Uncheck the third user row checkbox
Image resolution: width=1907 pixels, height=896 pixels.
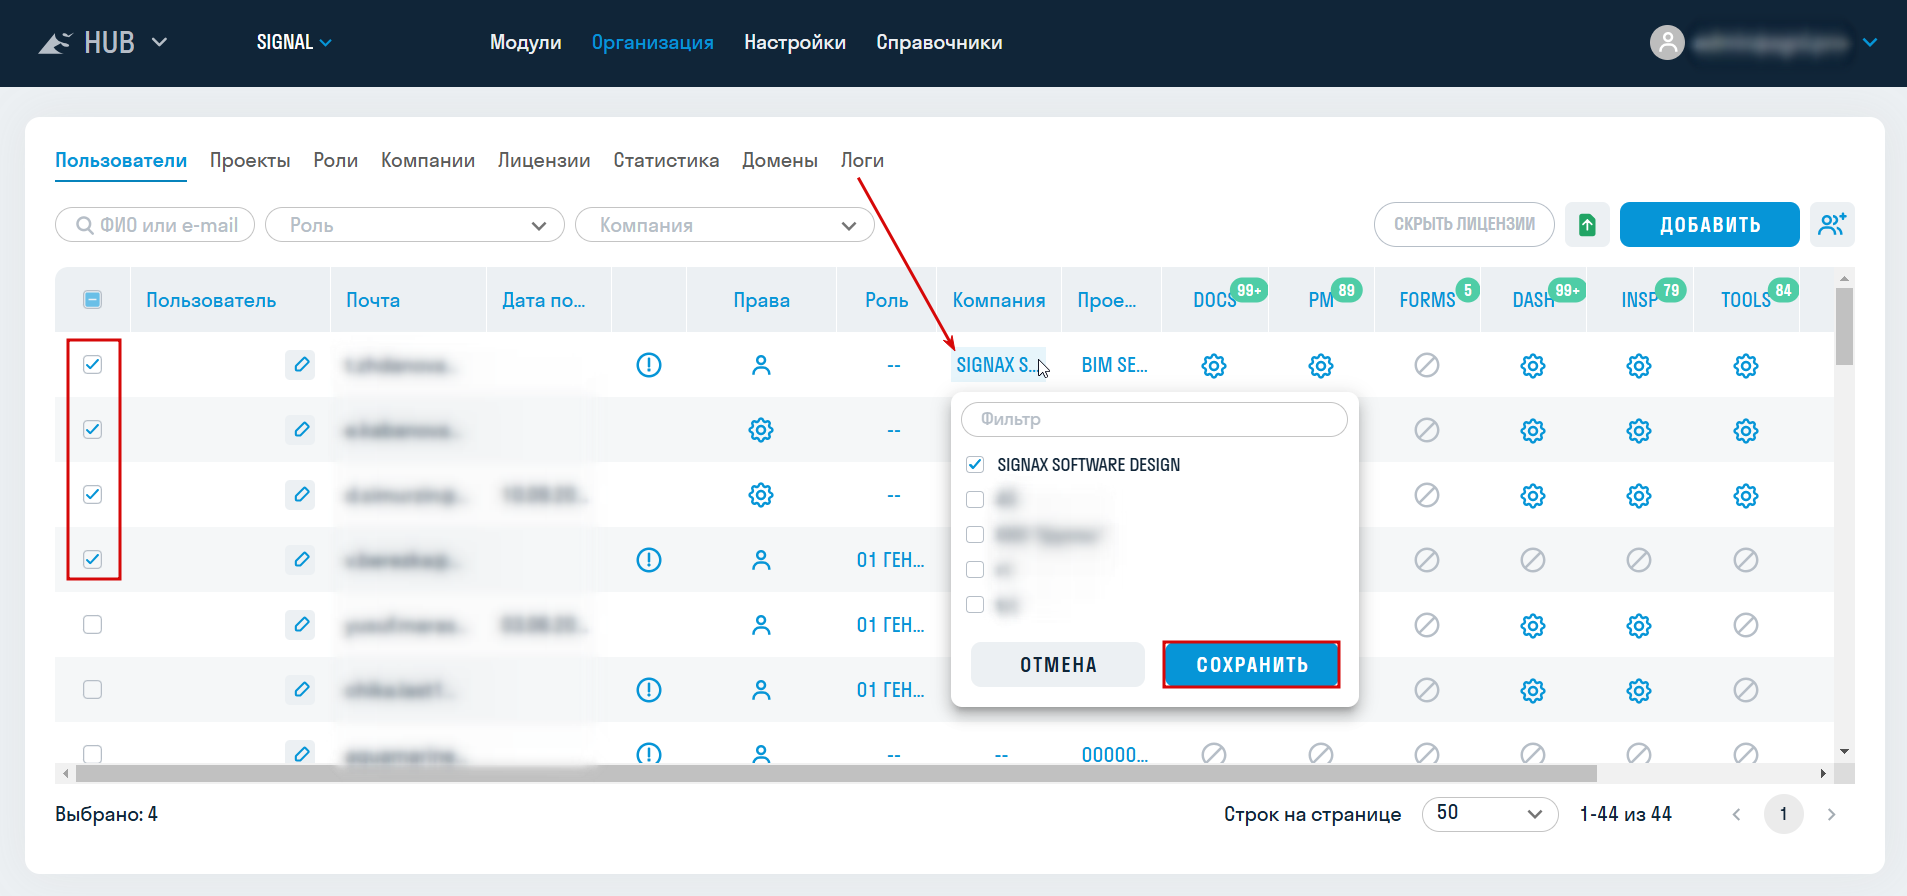pos(92,494)
